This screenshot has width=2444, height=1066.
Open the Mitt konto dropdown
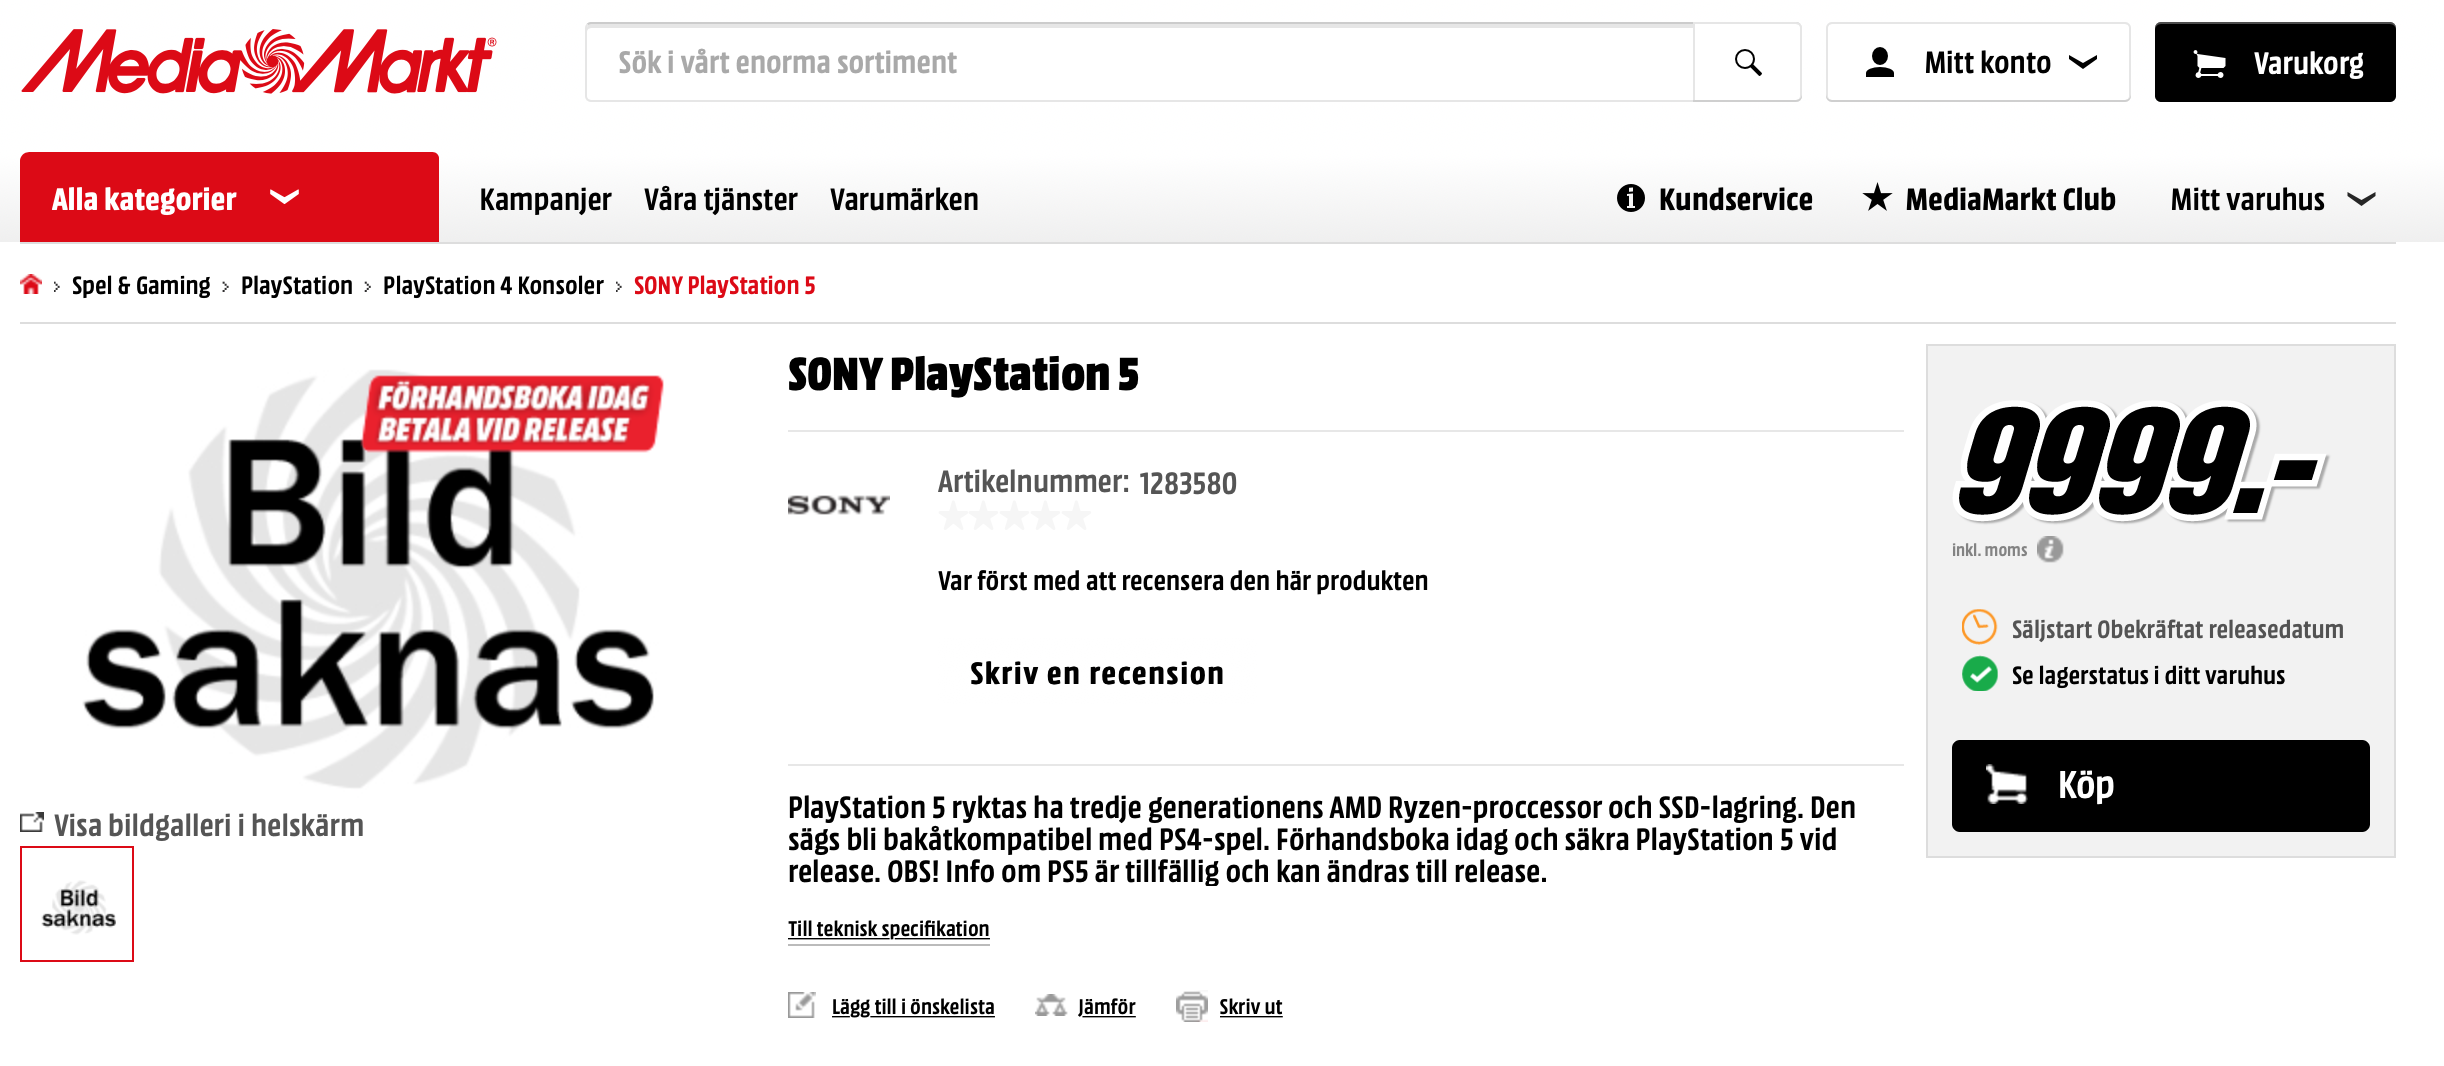tap(1978, 62)
